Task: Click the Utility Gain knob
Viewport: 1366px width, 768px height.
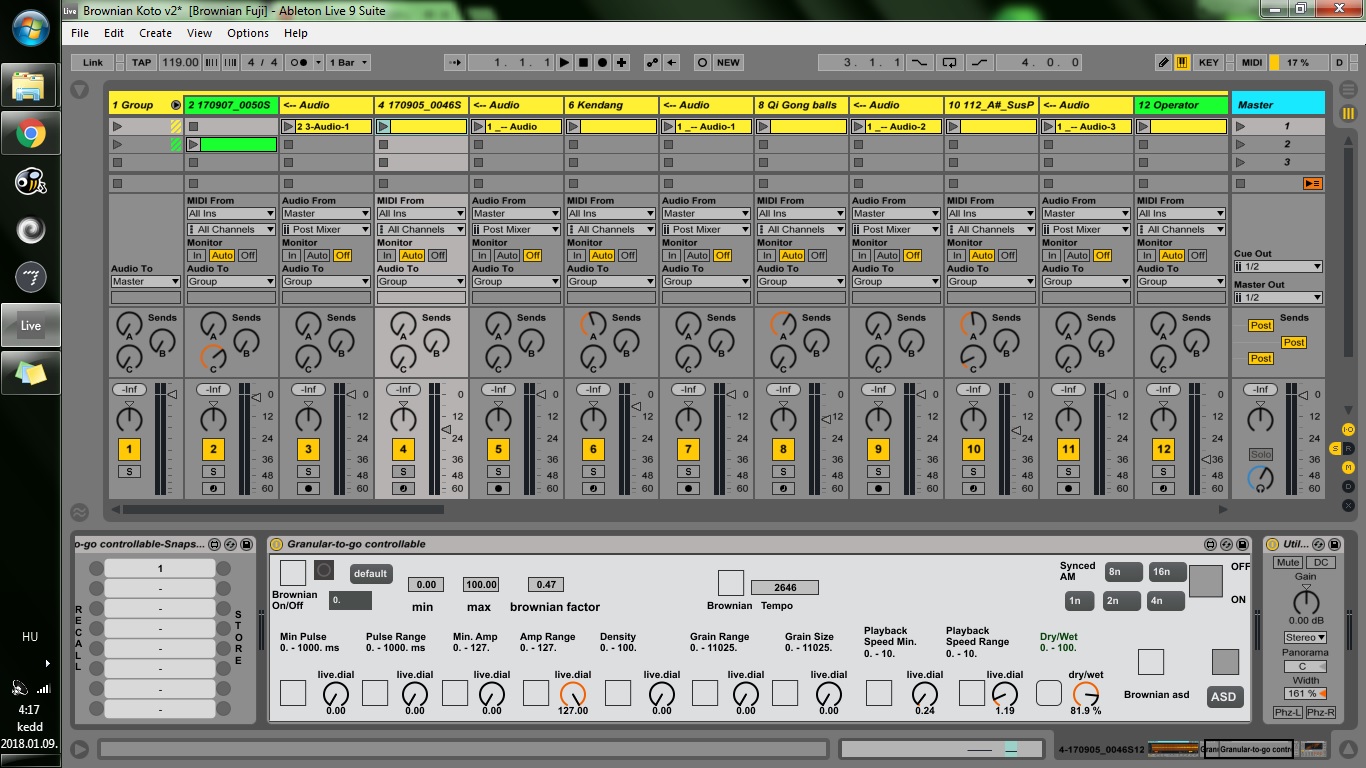Action: click(1305, 602)
